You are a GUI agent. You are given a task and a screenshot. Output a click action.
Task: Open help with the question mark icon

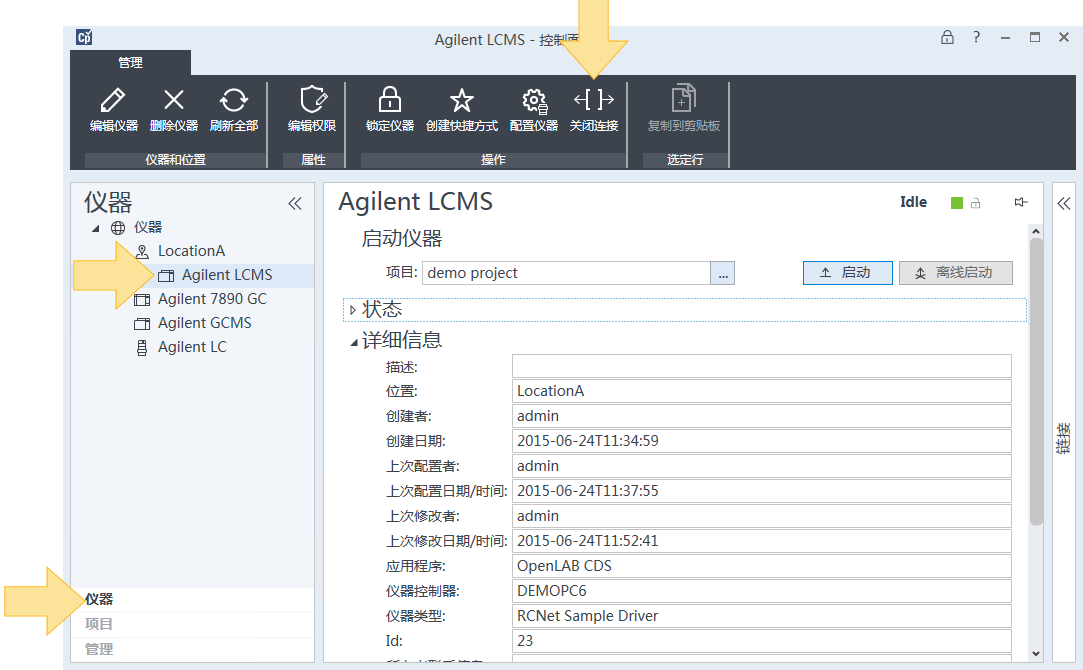coord(976,37)
